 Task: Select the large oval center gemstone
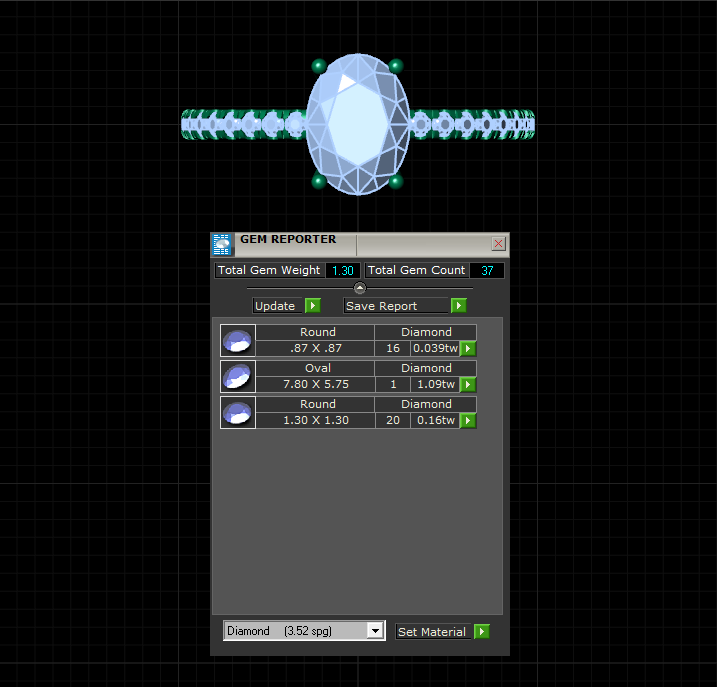[x=358, y=124]
